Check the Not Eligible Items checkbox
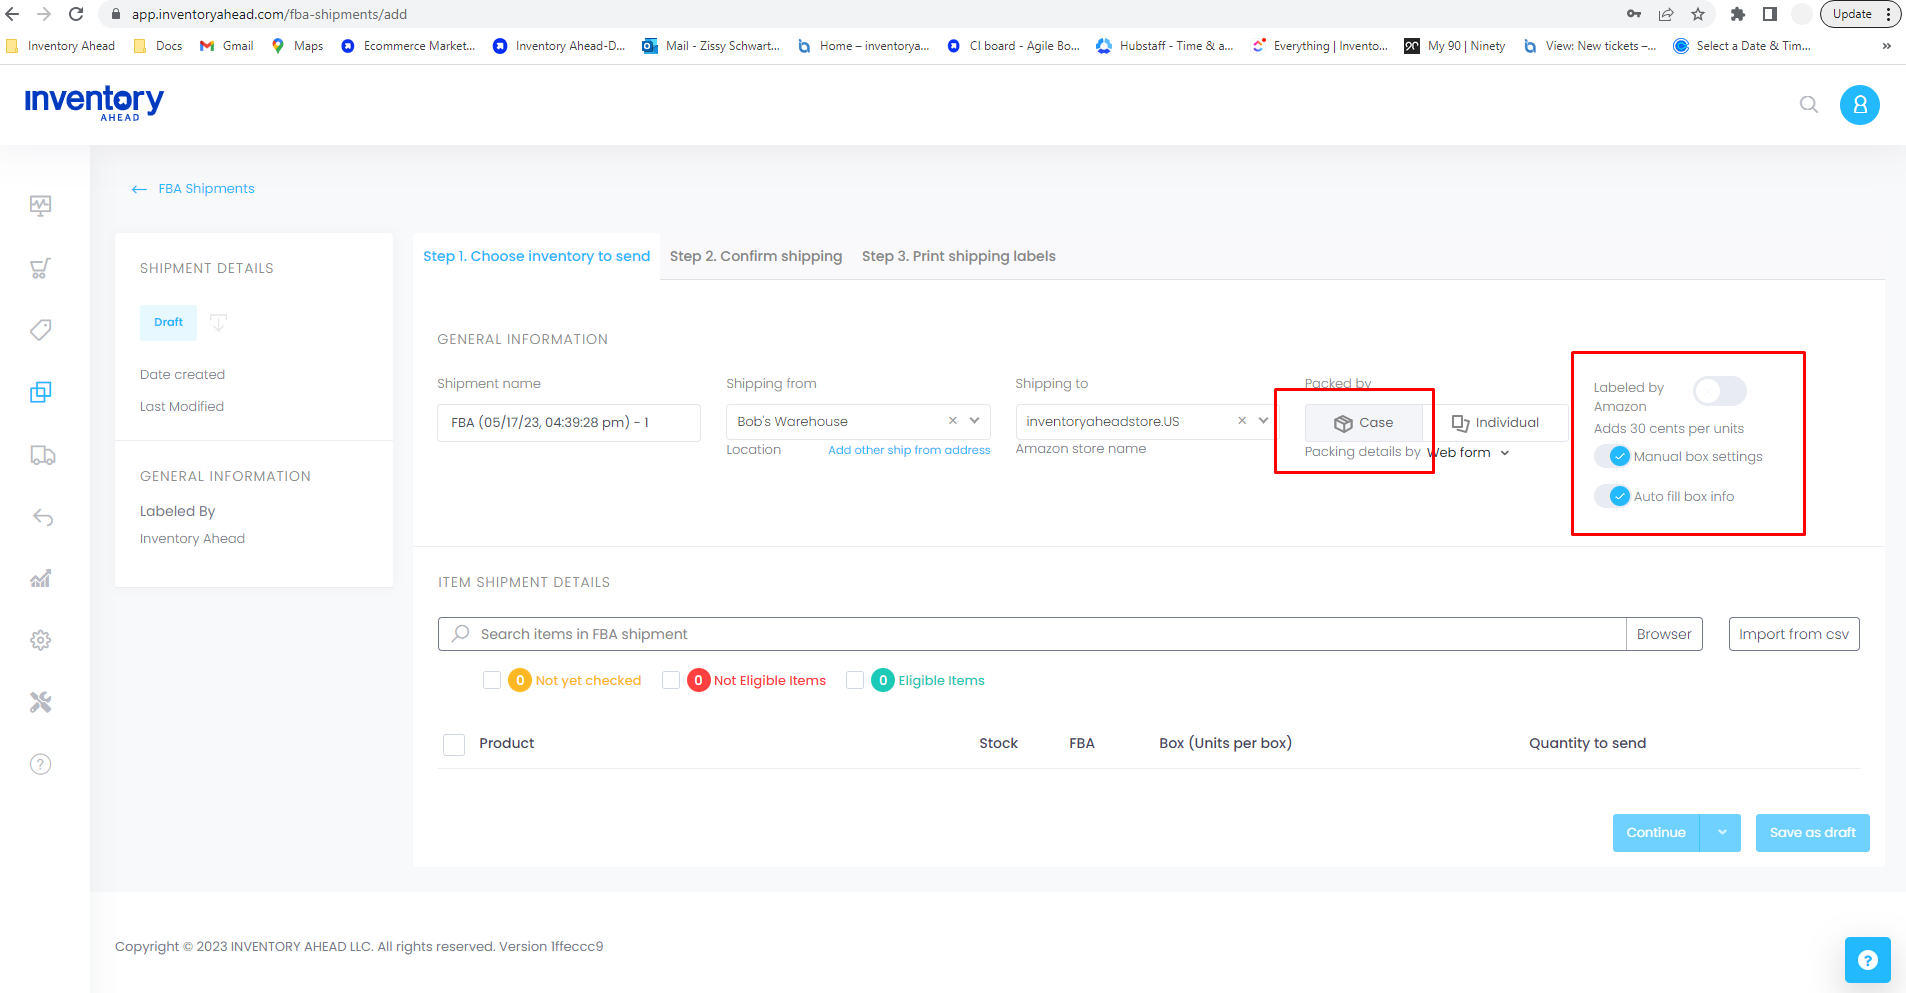Viewport: 1906px width, 993px height. (x=671, y=680)
